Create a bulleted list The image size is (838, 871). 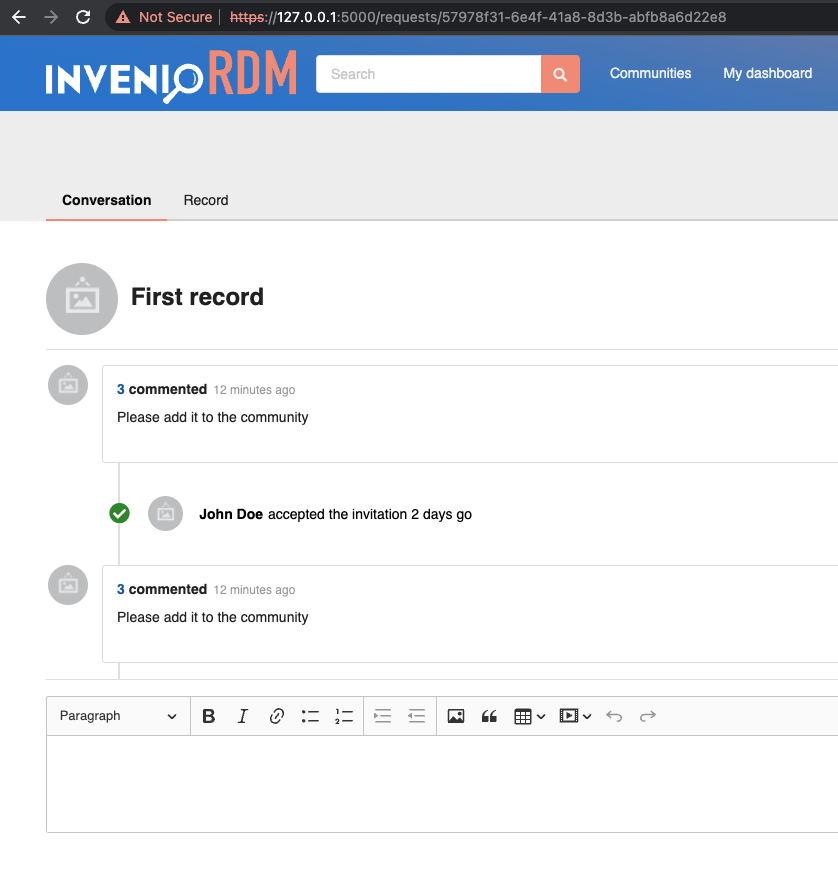click(310, 716)
